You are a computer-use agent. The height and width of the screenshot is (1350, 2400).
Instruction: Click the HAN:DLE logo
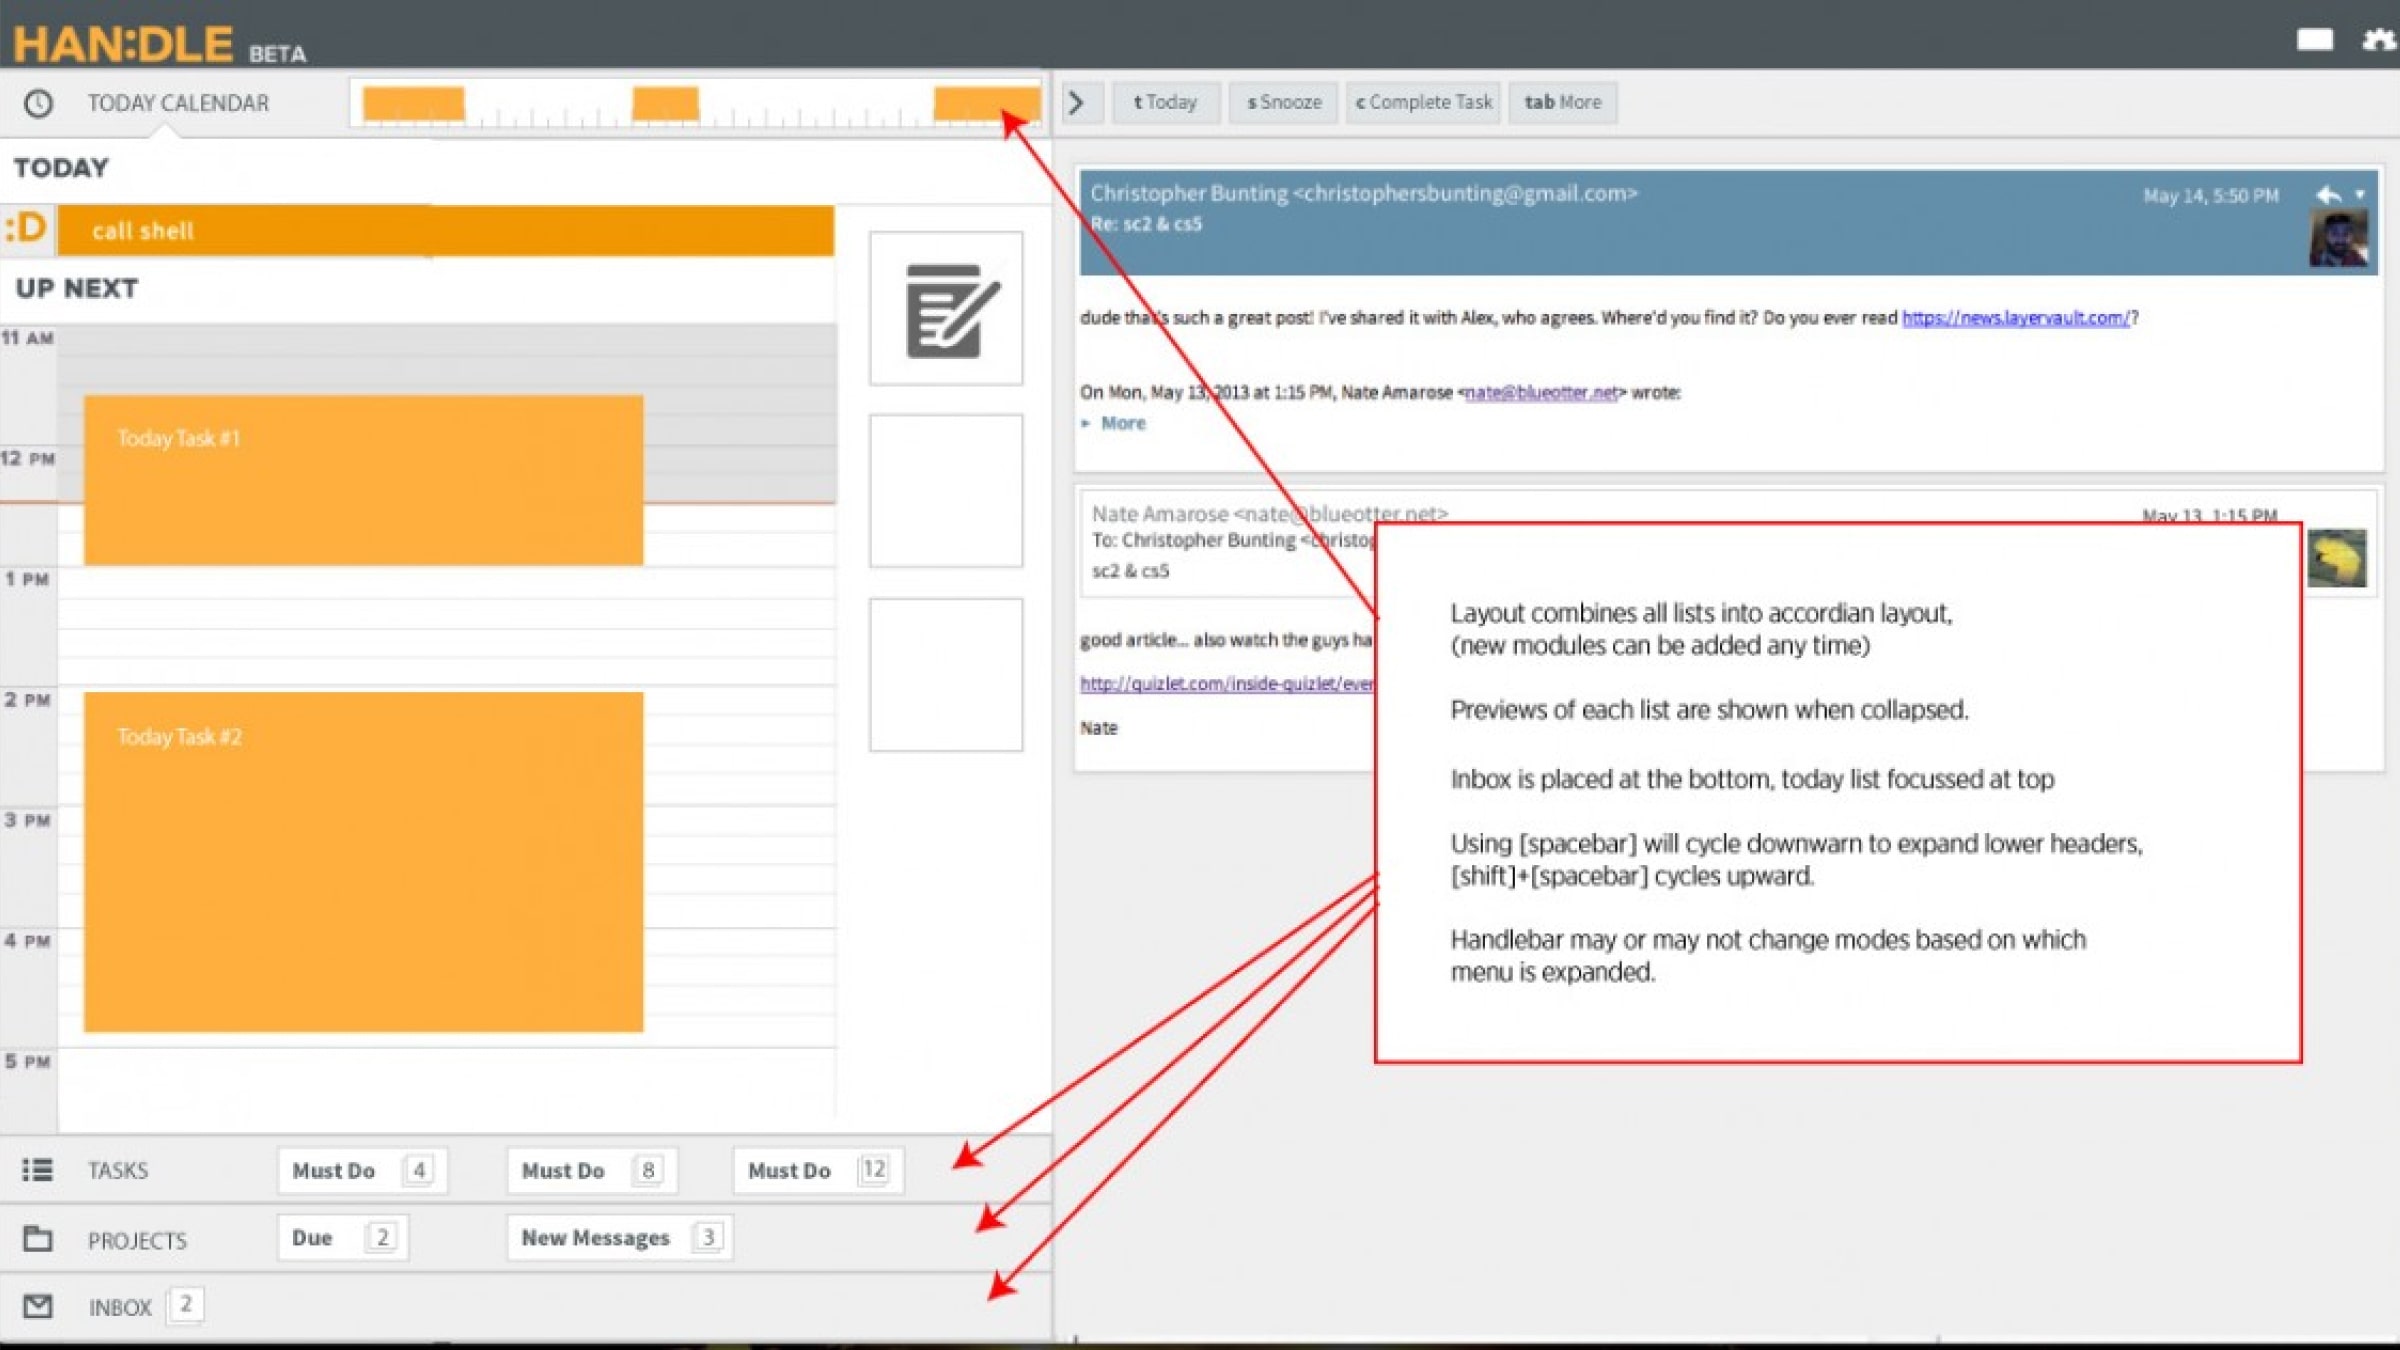(x=123, y=44)
